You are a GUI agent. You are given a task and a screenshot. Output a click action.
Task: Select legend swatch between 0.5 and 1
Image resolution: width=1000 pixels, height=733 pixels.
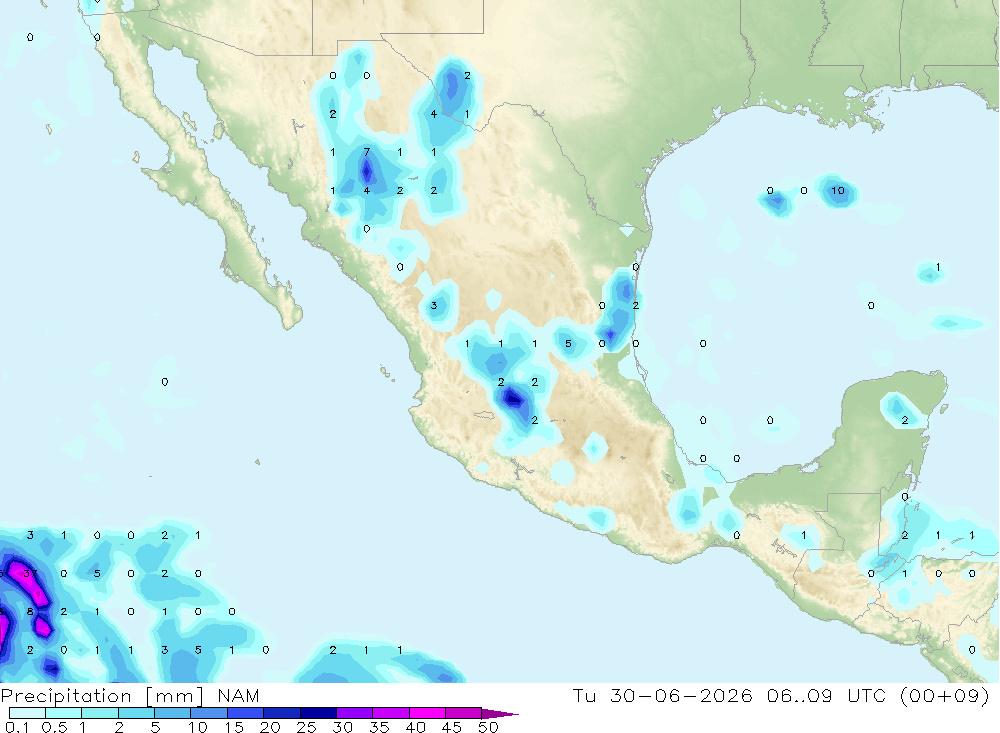pos(63,713)
